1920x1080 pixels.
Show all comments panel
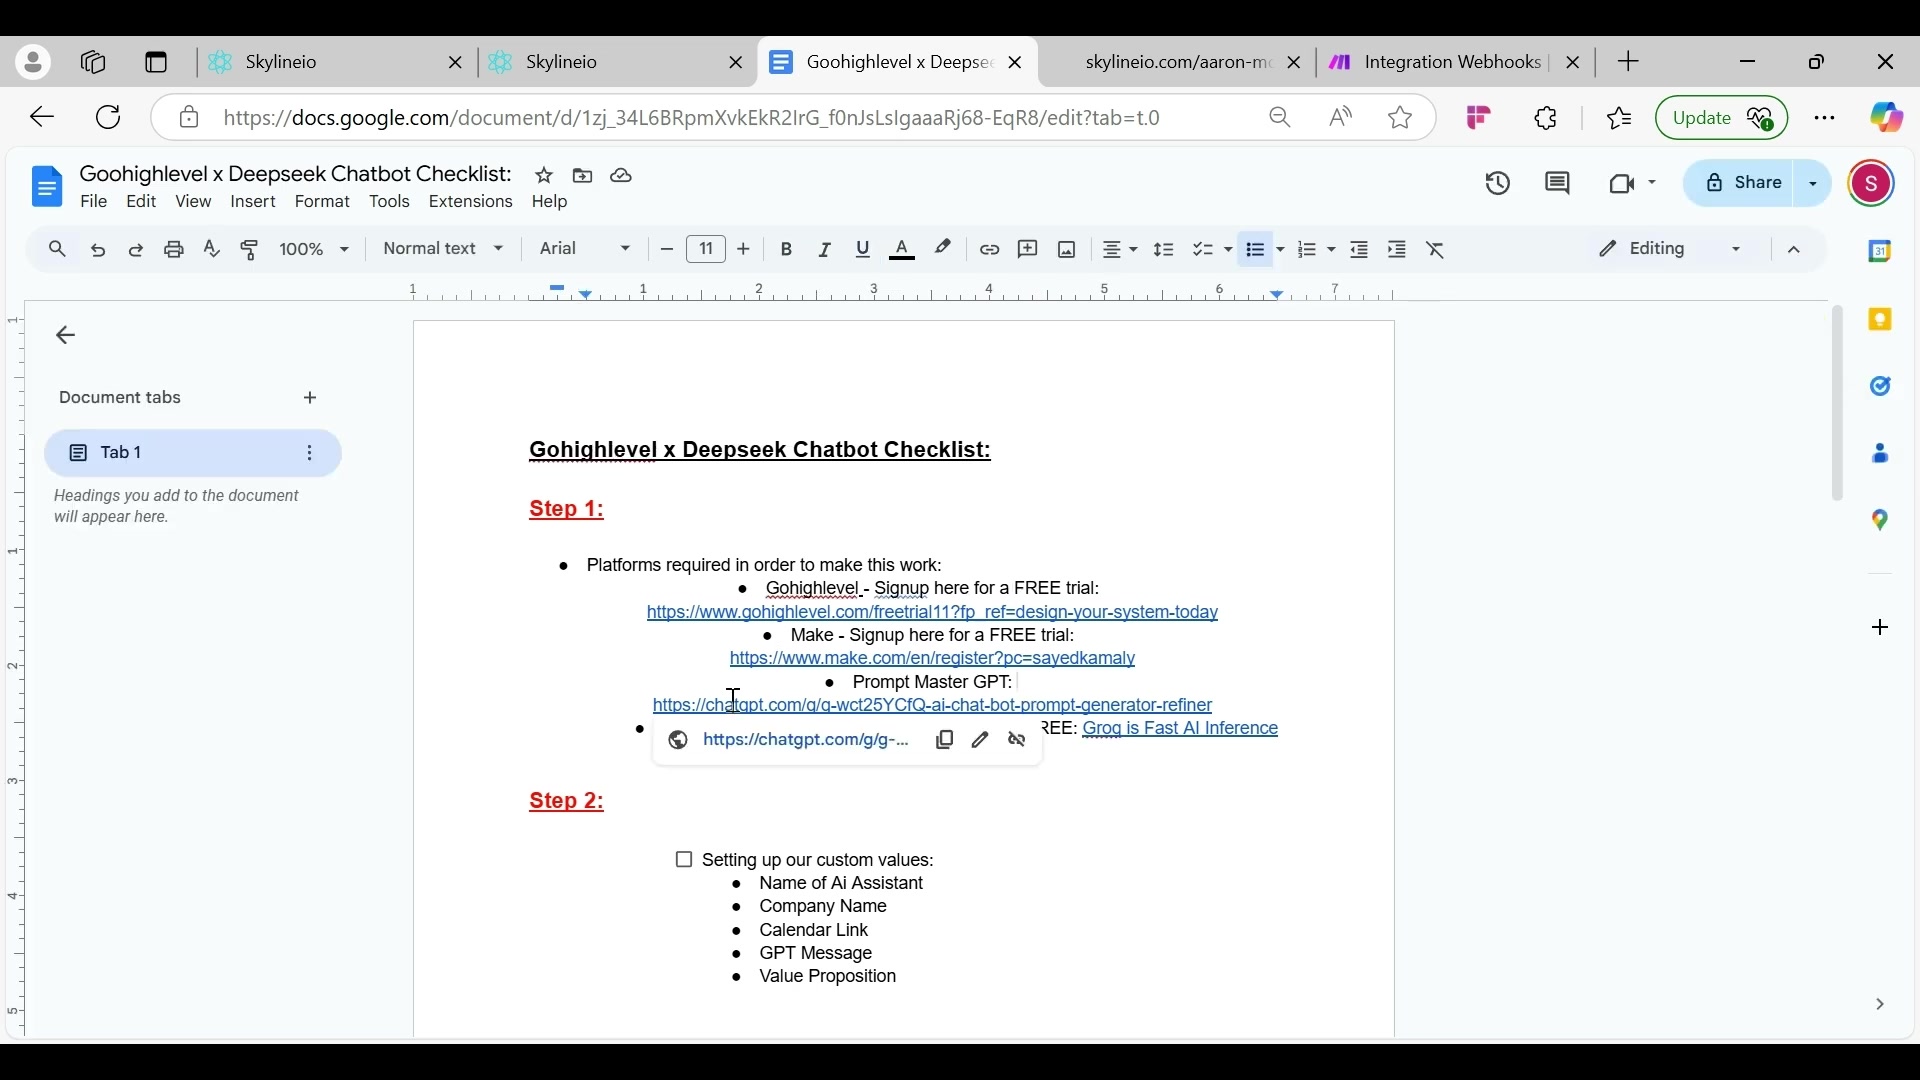(x=1558, y=184)
